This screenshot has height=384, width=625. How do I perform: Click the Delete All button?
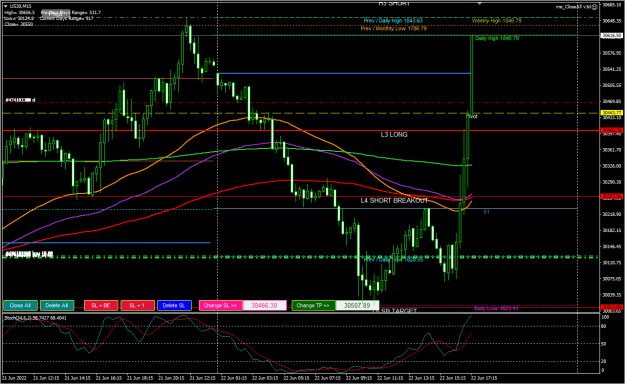point(57,305)
